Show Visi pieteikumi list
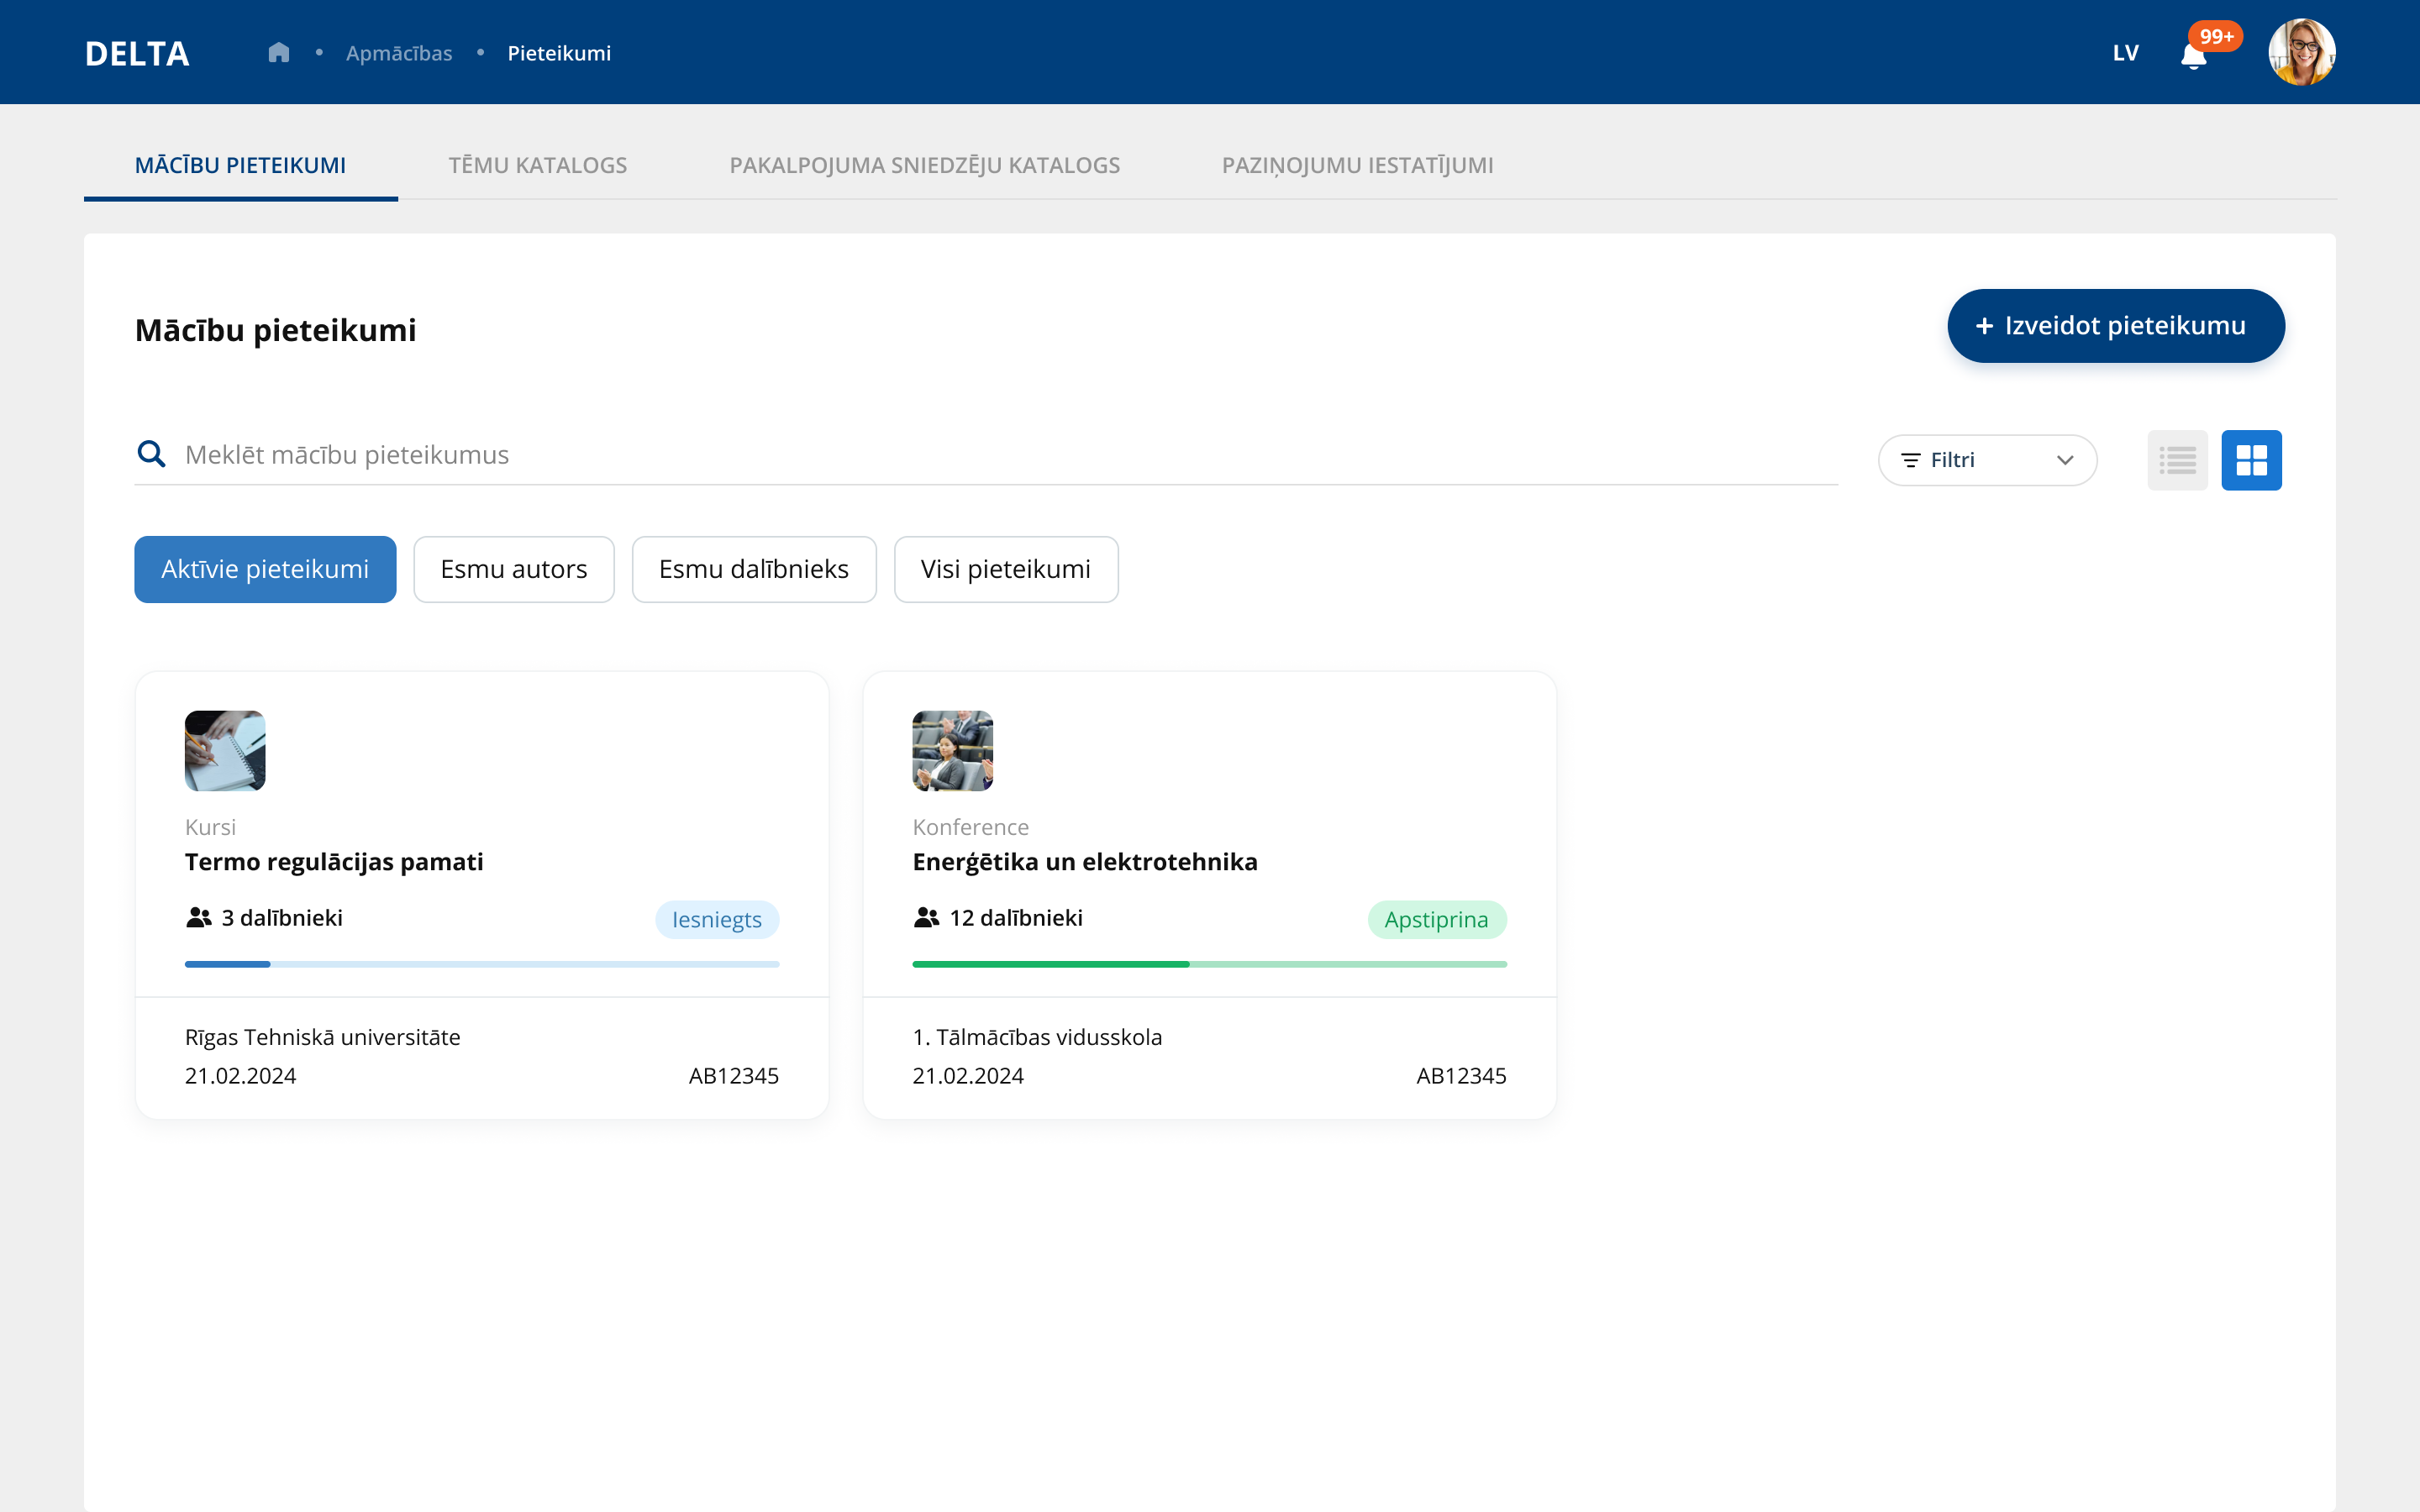The height and width of the screenshot is (1512, 2420). click(1006, 569)
